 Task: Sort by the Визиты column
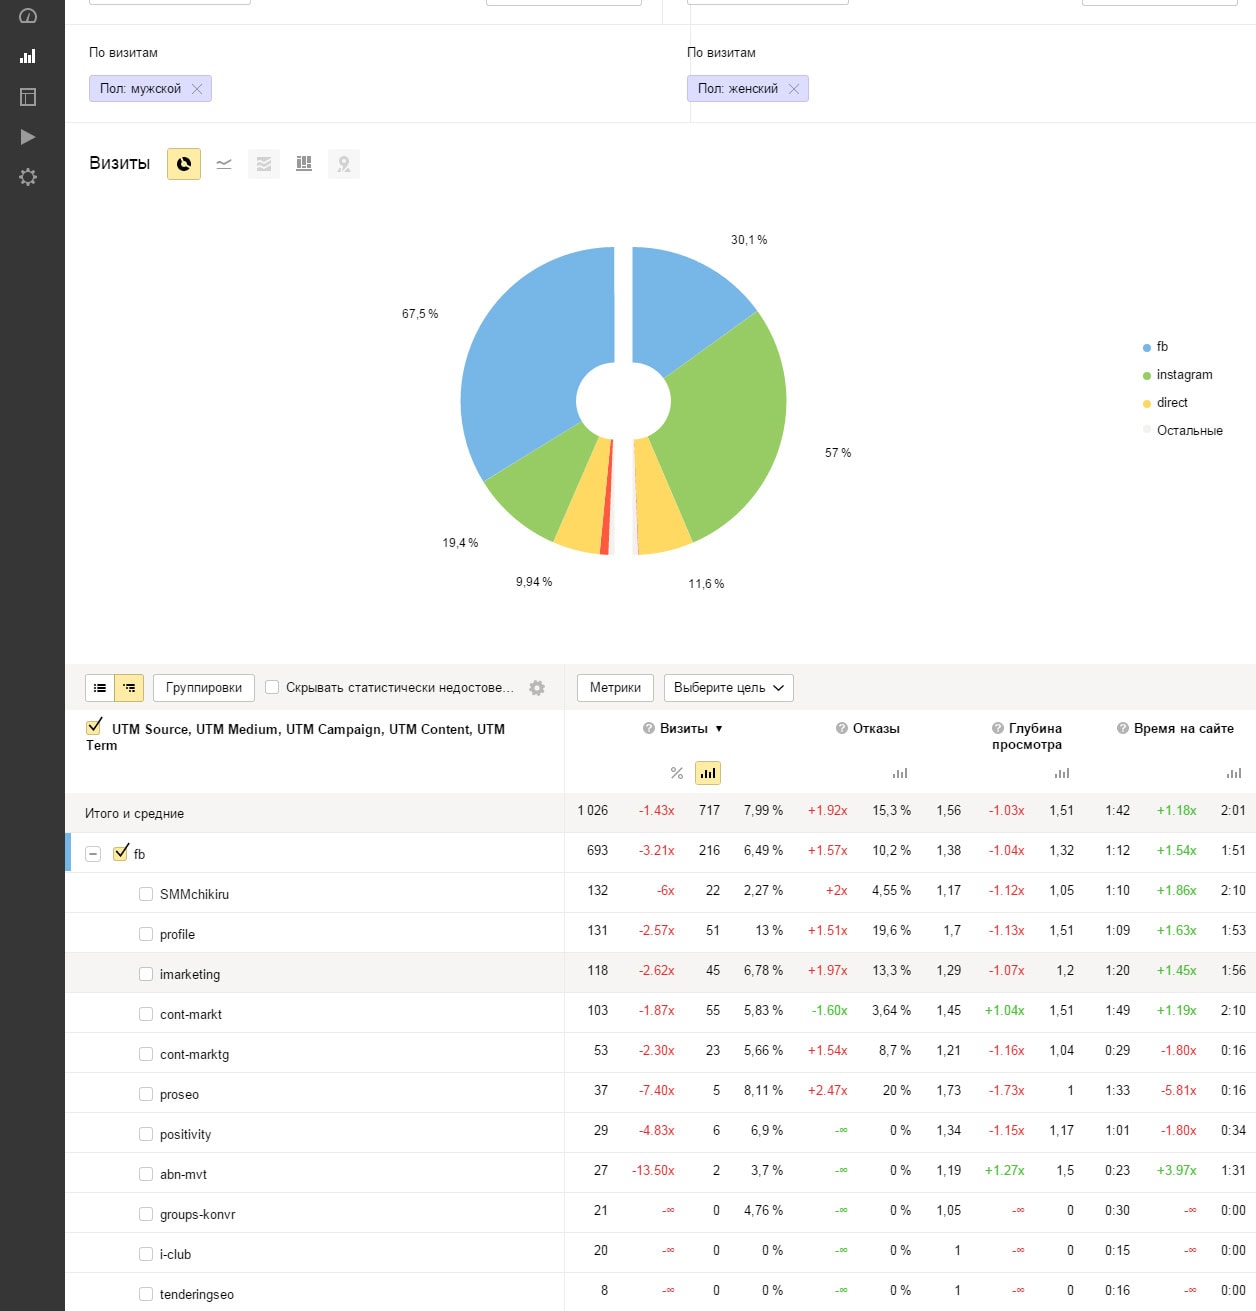click(684, 729)
